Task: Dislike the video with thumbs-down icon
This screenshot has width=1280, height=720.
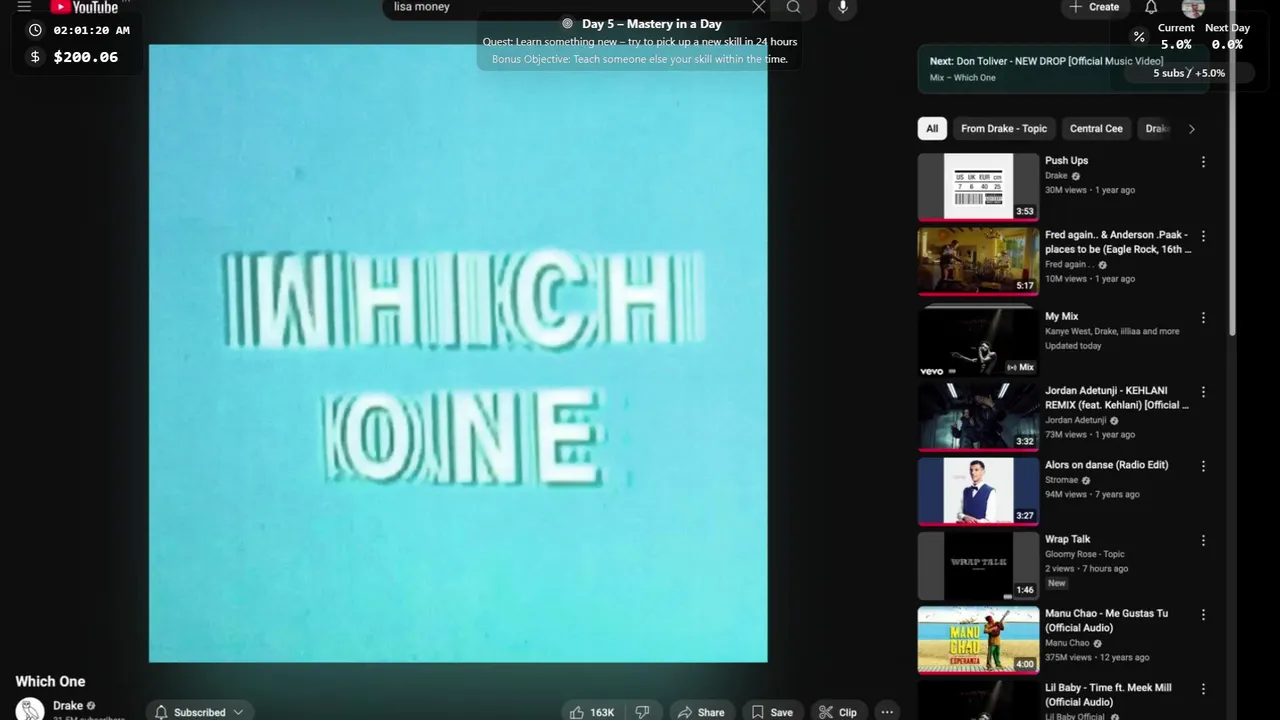Action: tap(643, 712)
